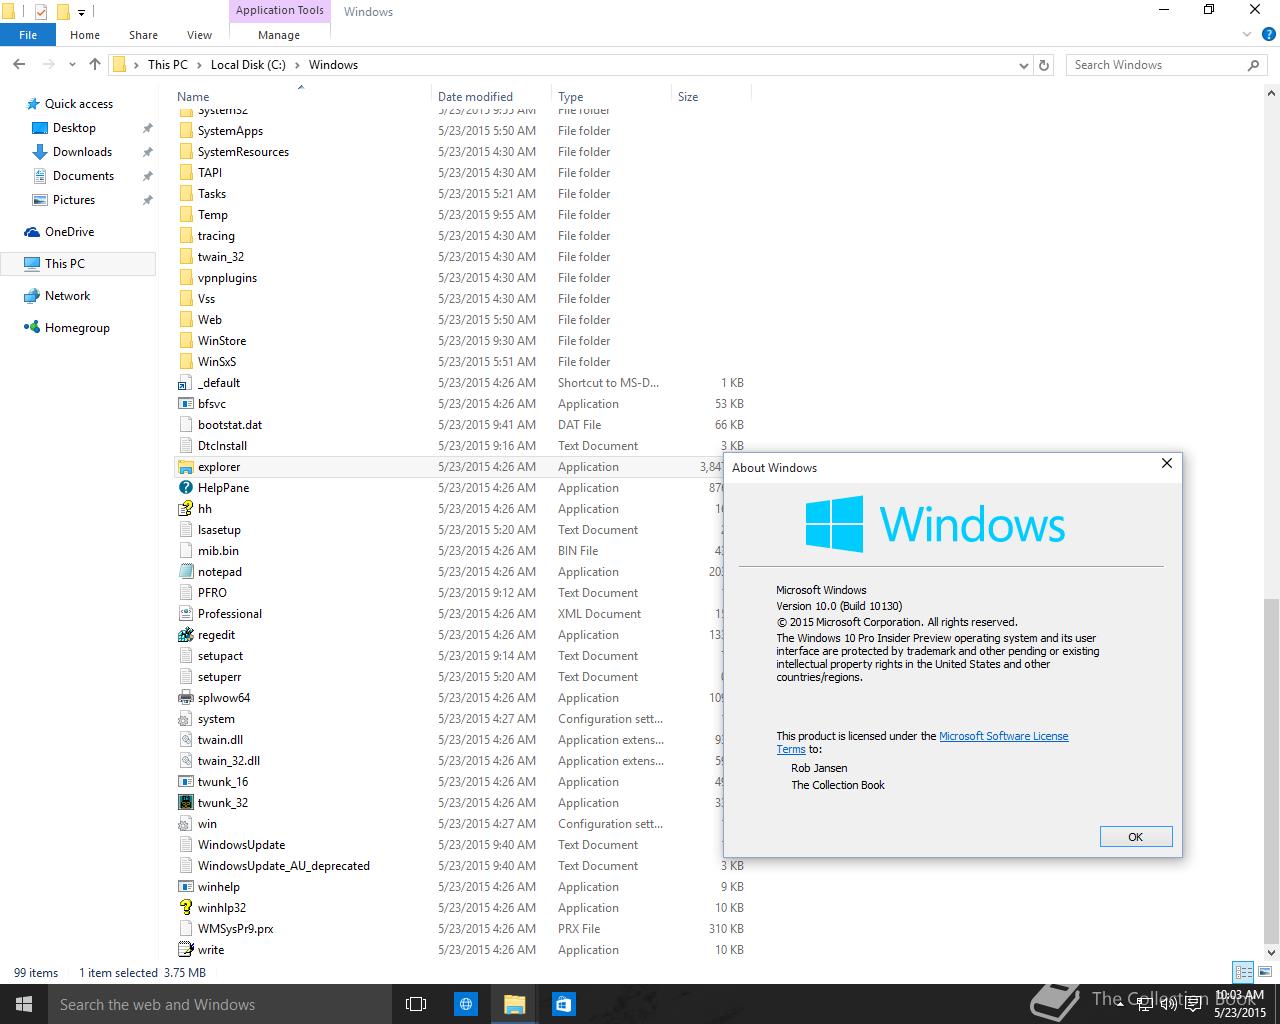Screen dimensions: 1280x1024
Task: Click the twunk_32 application icon
Action: pyautogui.click(x=185, y=803)
